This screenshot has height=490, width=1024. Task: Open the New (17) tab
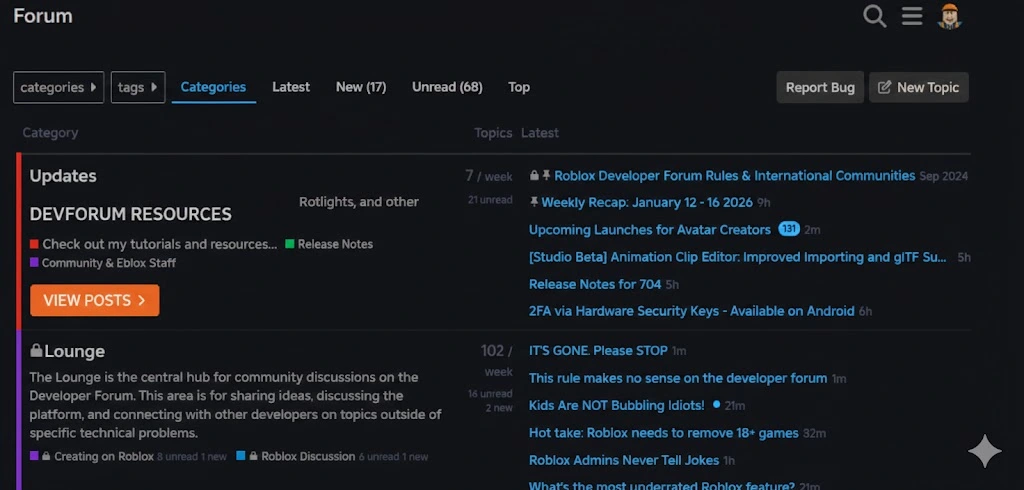coord(361,87)
